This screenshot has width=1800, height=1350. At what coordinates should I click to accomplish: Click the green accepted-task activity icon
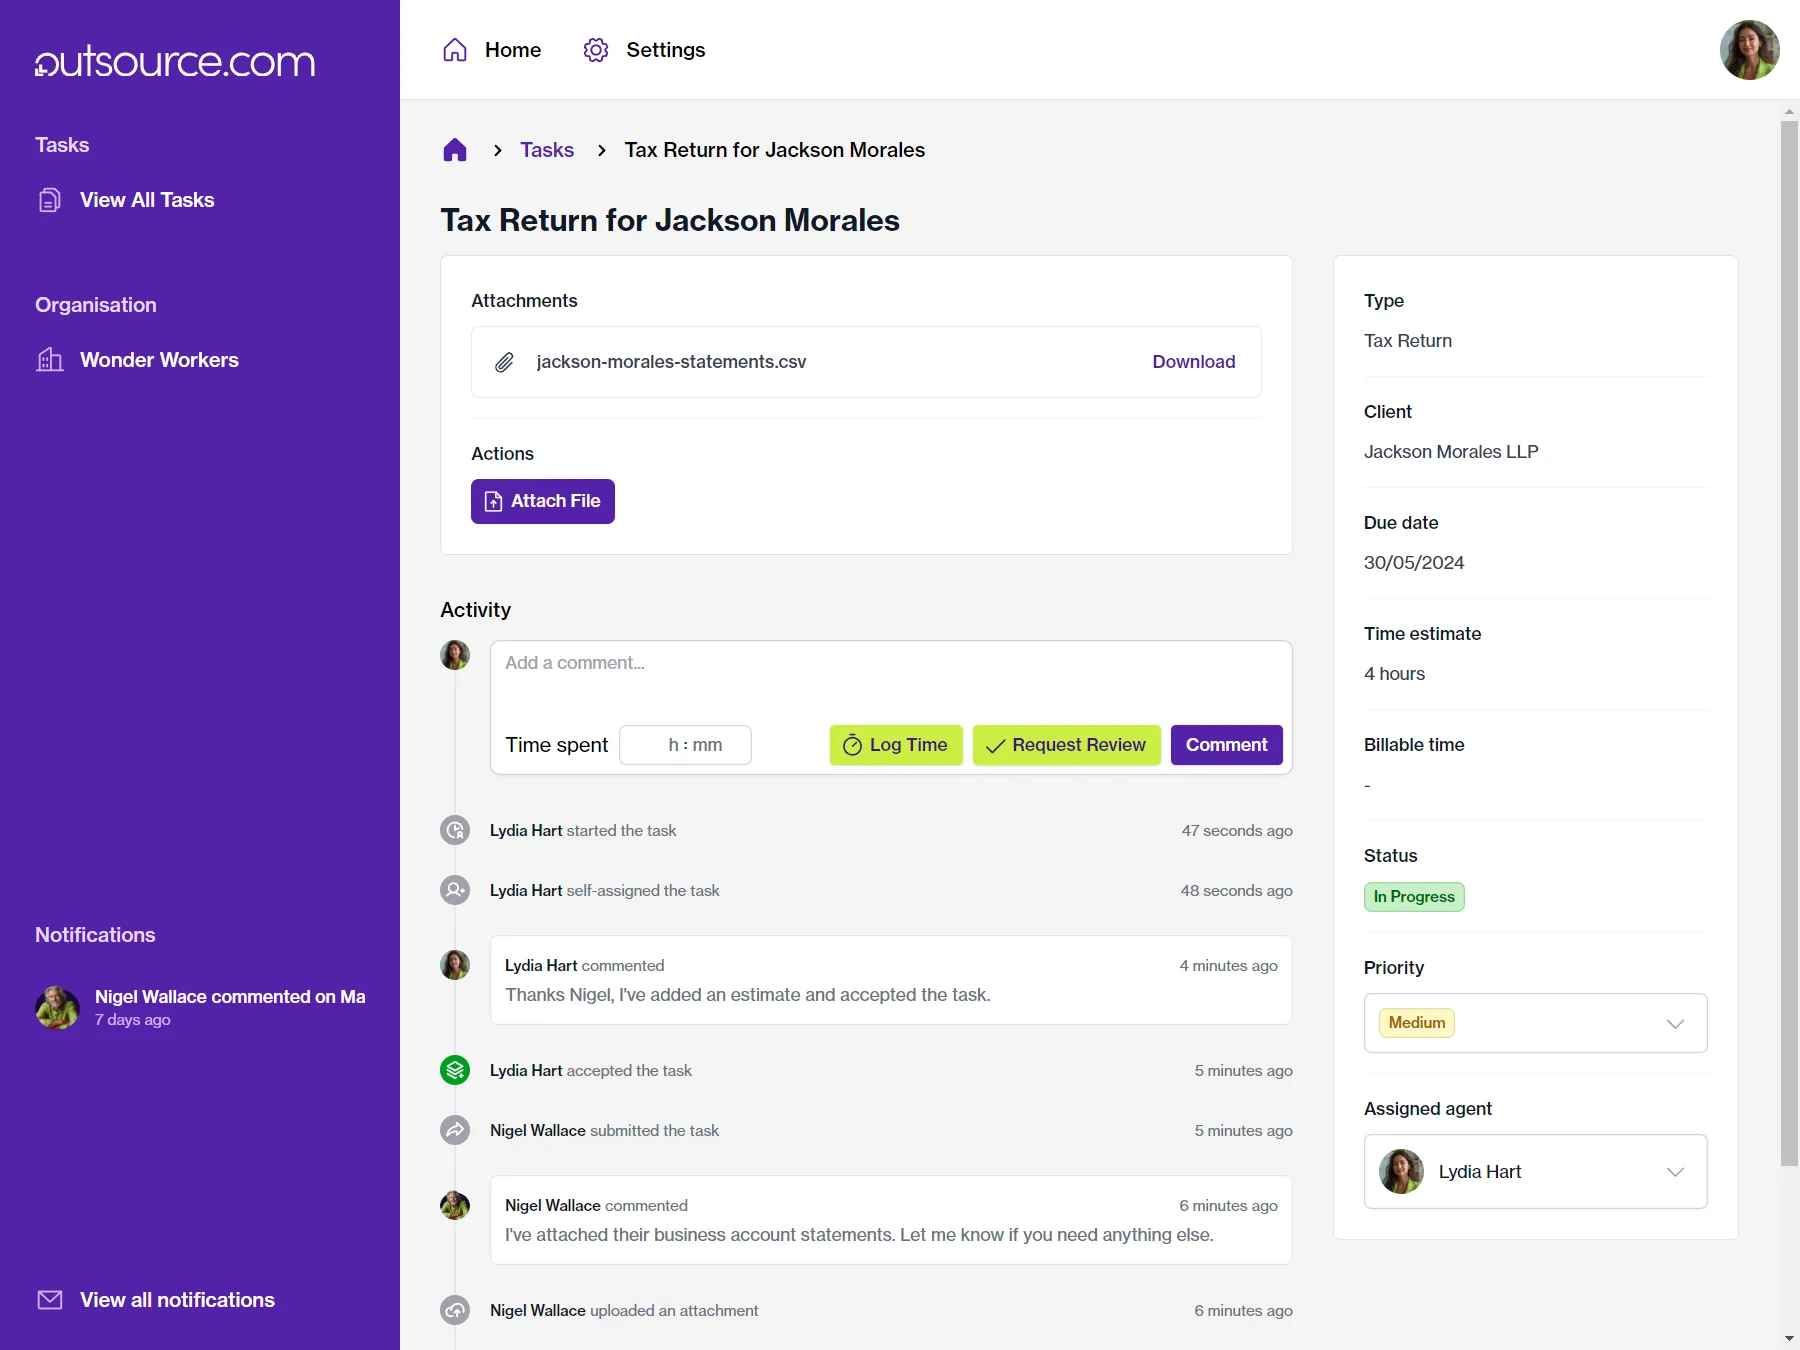(x=455, y=1069)
